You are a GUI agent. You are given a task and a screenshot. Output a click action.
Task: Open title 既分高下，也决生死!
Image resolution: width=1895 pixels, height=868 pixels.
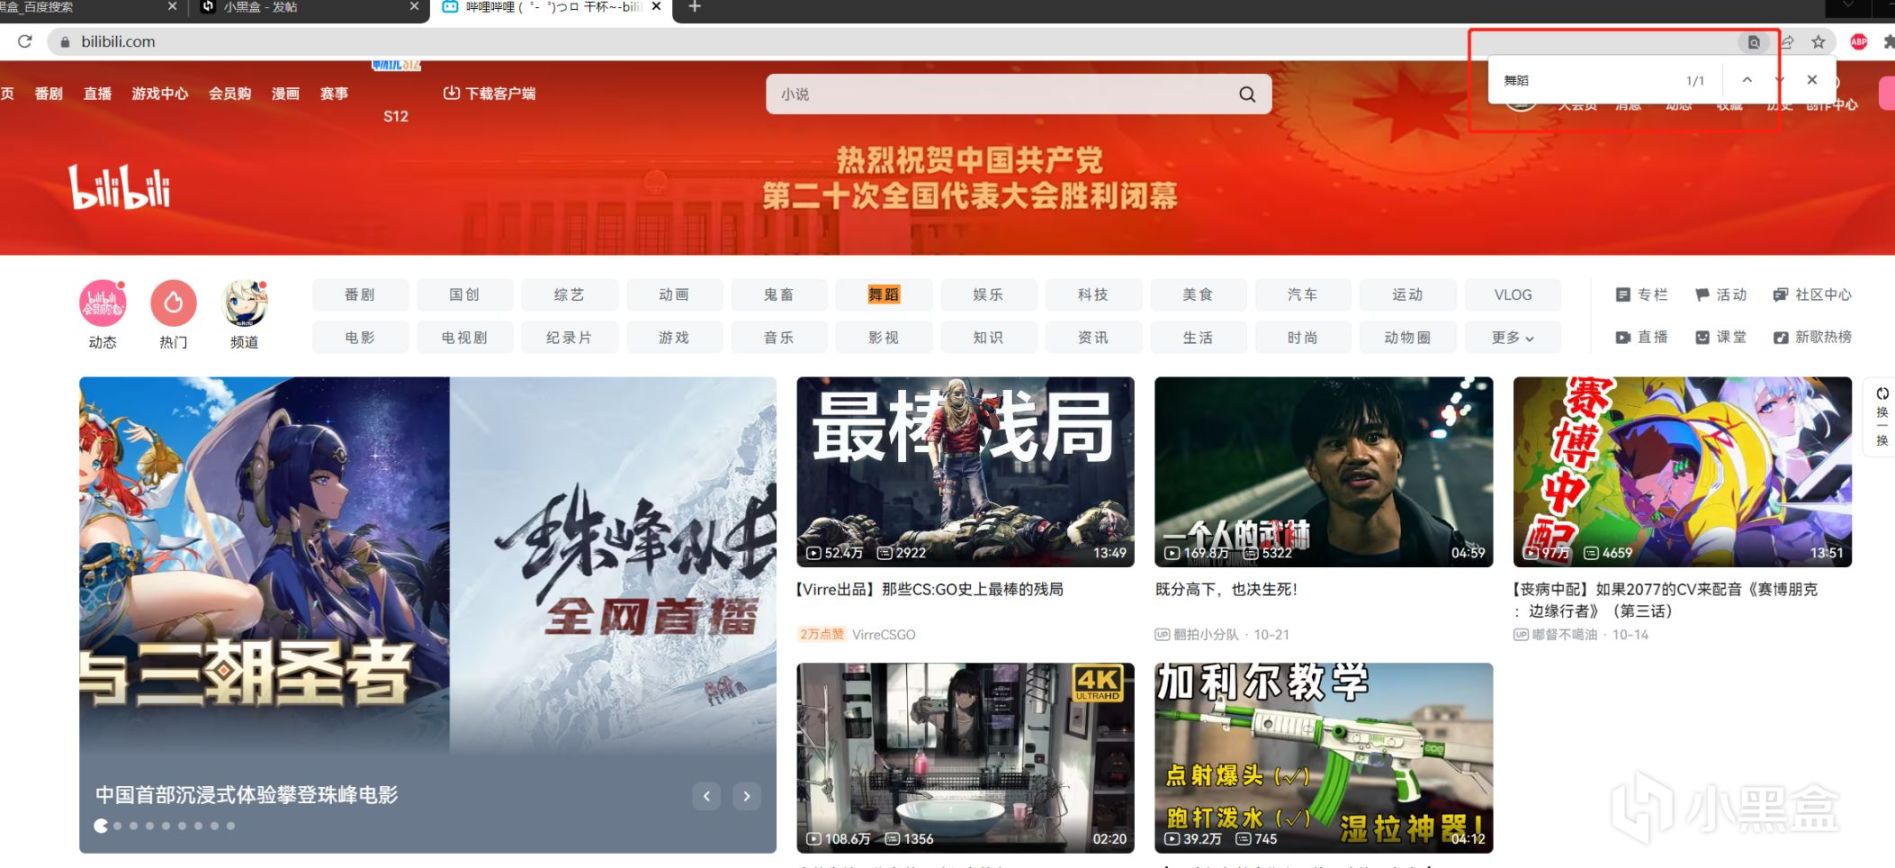coord(1226,590)
